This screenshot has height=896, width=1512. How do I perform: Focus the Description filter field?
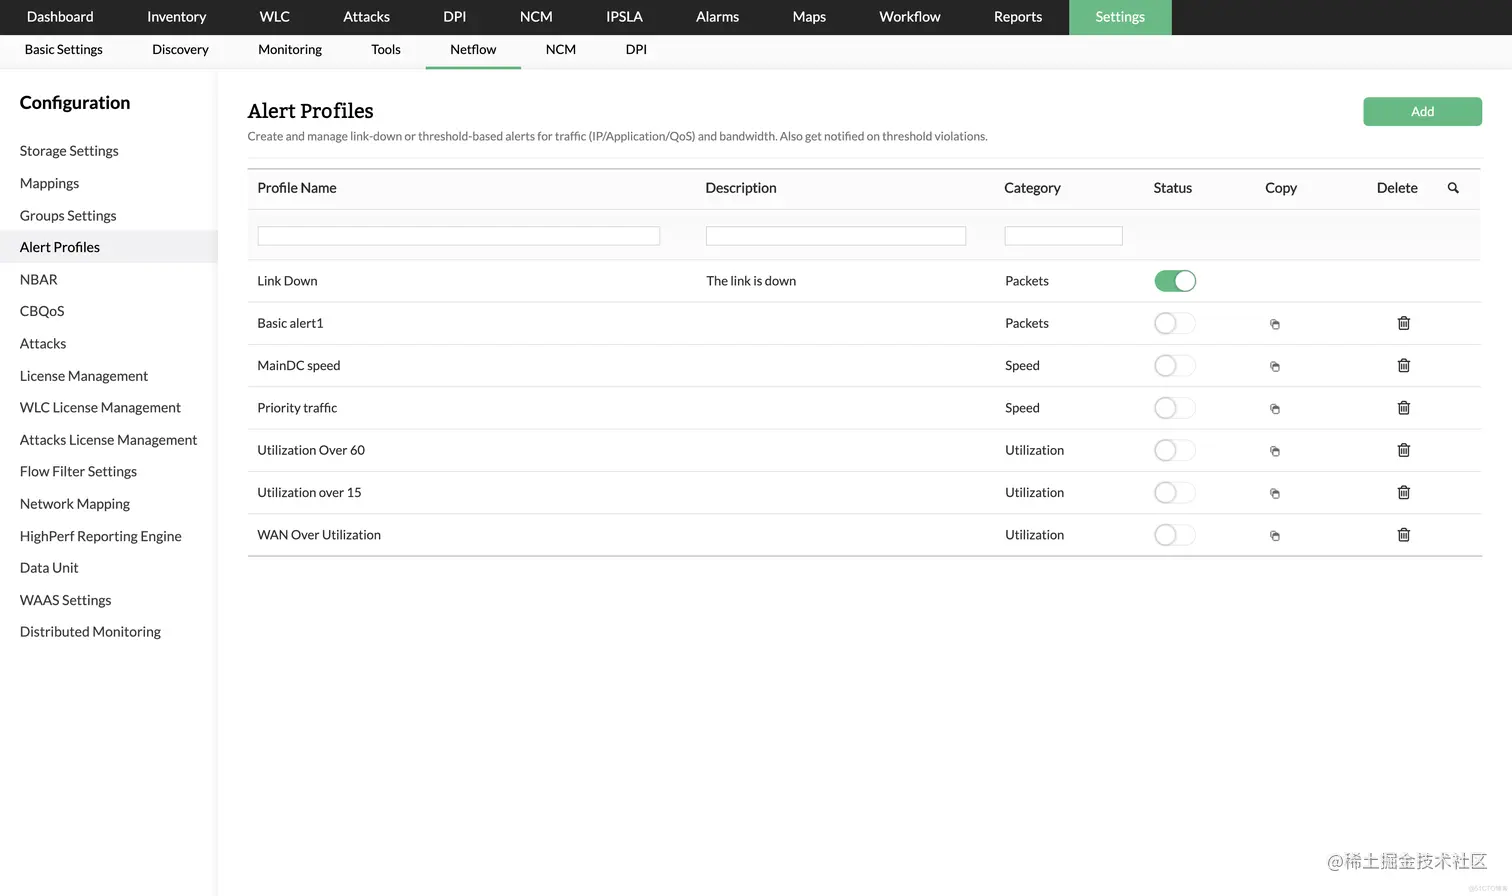click(x=836, y=236)
